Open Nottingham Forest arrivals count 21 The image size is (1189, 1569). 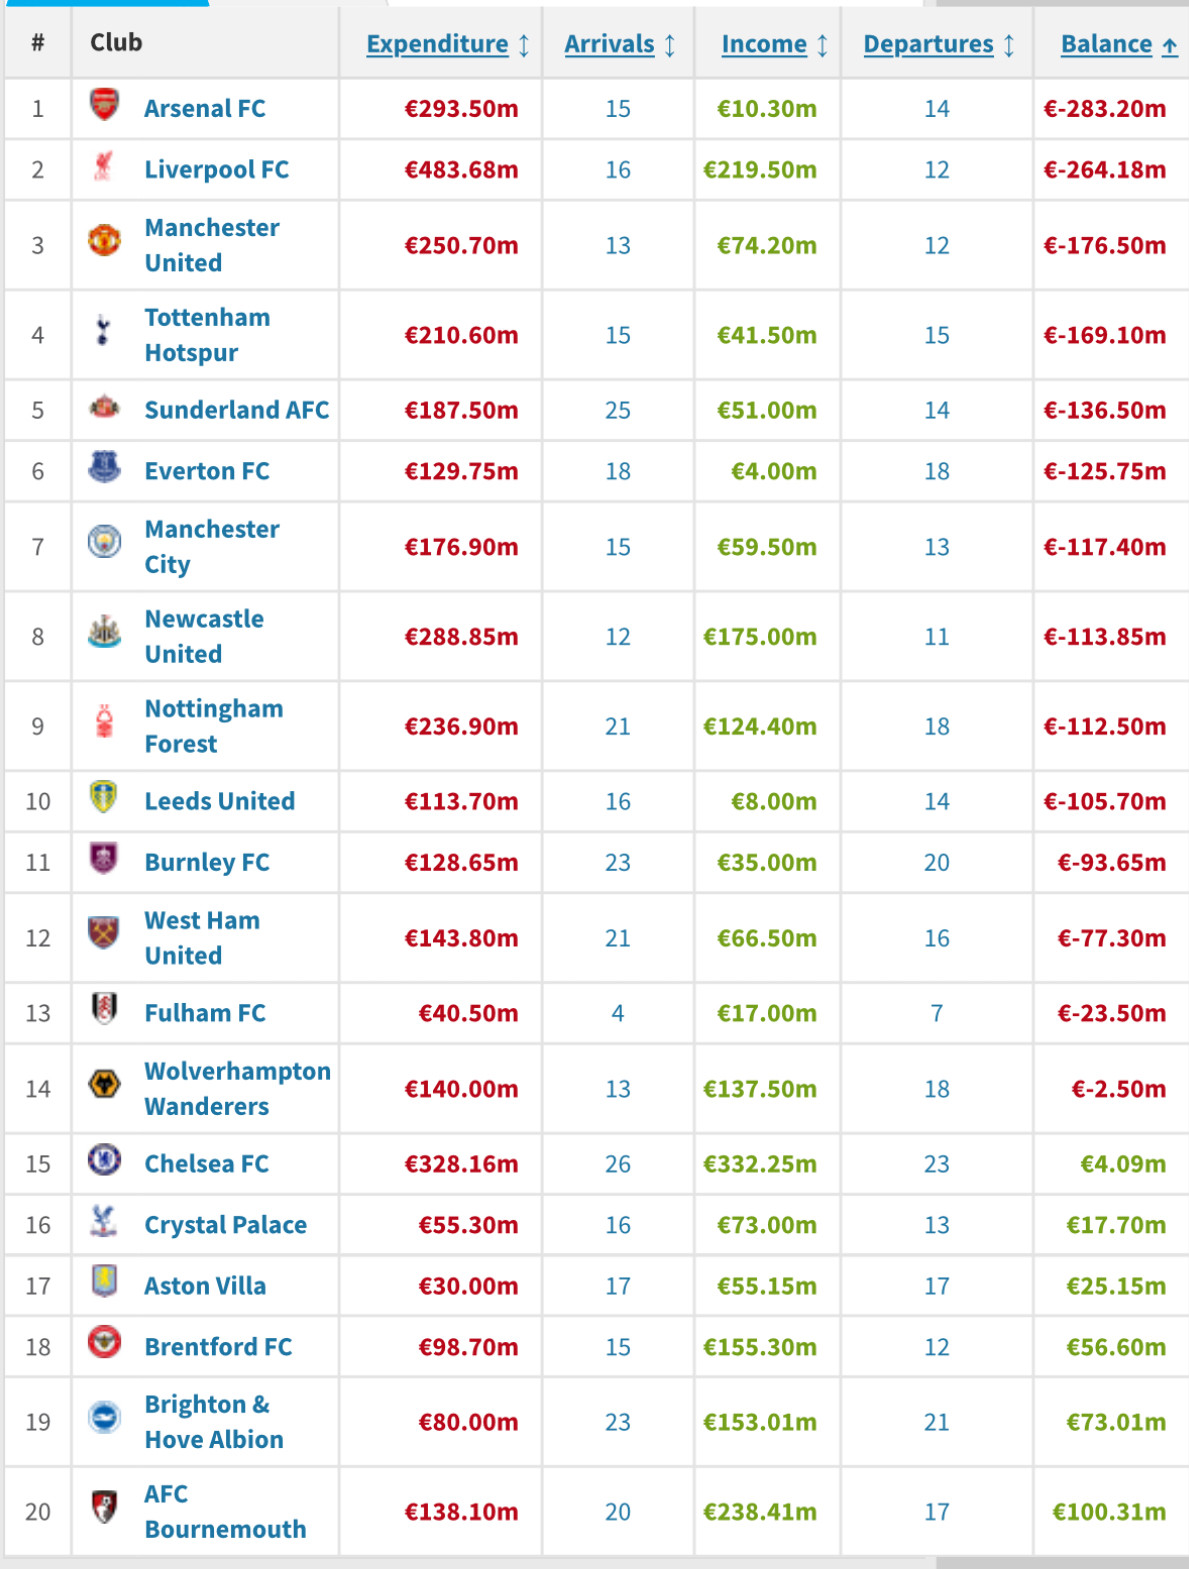click(618, 726)
